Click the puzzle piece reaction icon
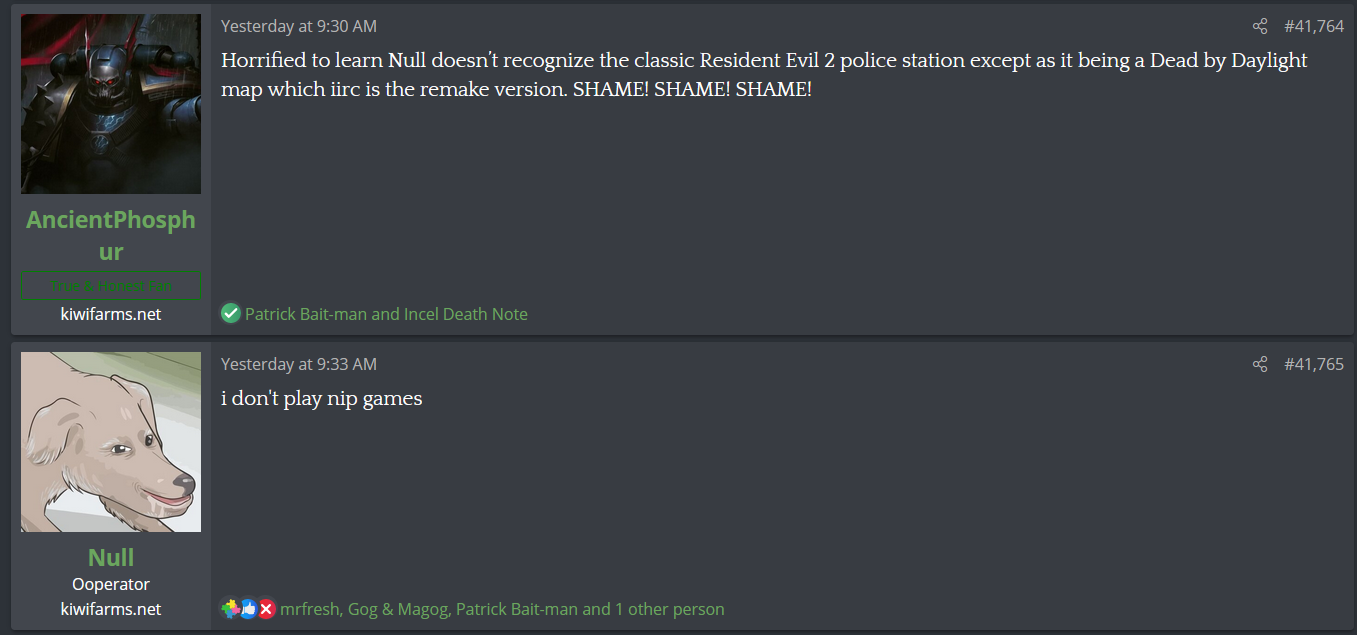Image resolution: width=1357 pixels, height=635 pixels. click(231, 608)
